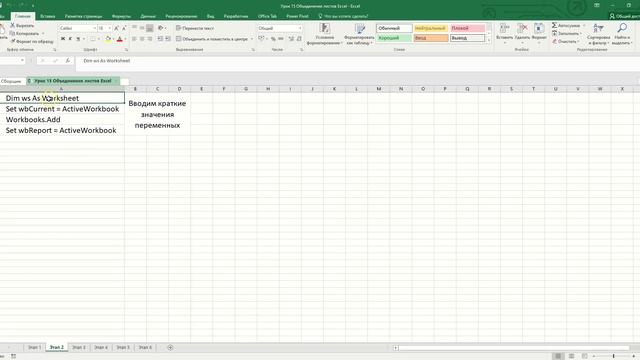This screenshot has height=360, width=640.
Task: Open the Разметка страницы ribbon tab
Action: click(84, 16)
